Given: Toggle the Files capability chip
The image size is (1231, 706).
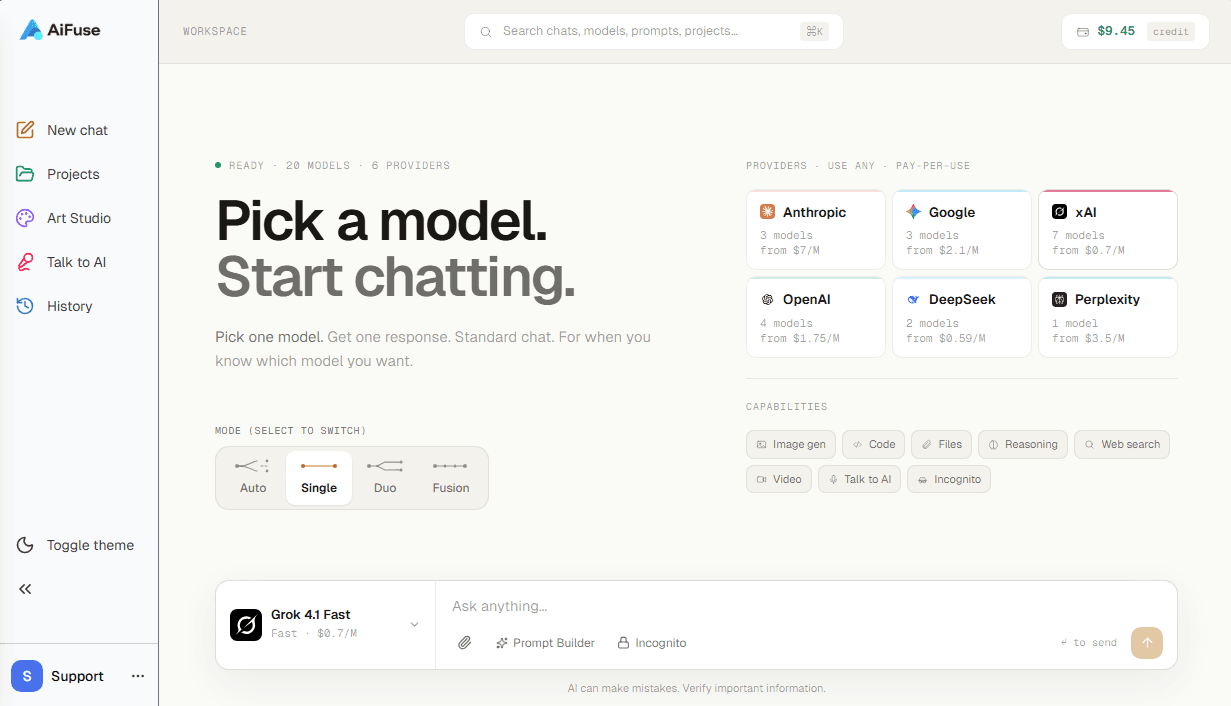Looking at the screenshot, I should 941,444.
